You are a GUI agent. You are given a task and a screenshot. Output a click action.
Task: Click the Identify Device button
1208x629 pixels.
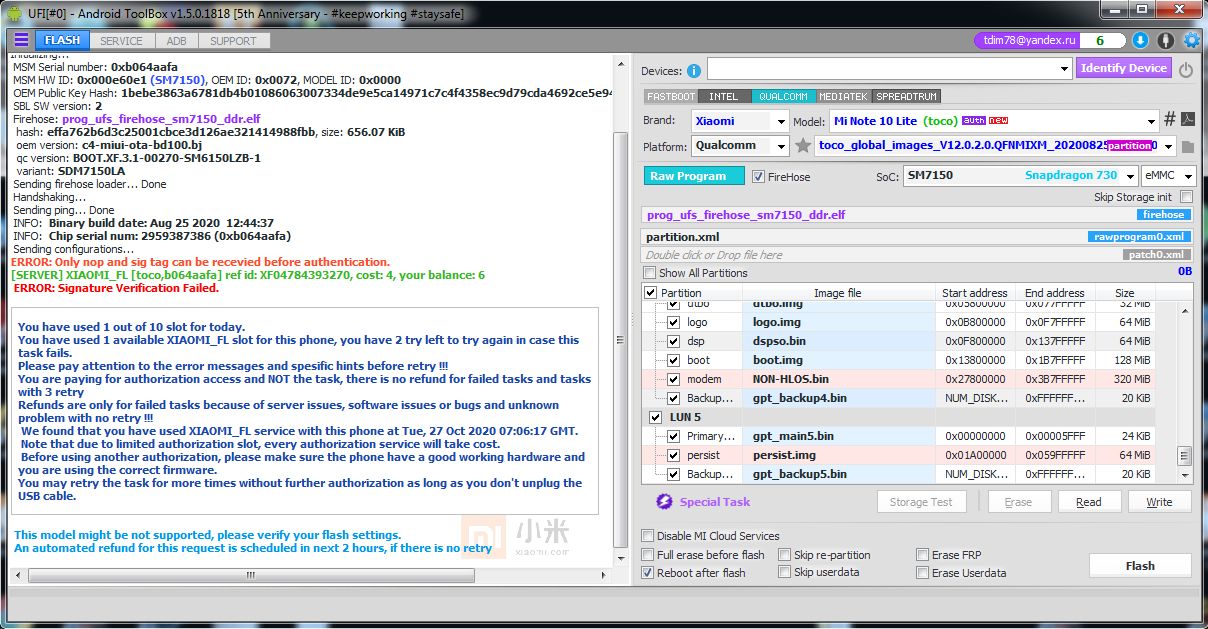pos(1124,69)
